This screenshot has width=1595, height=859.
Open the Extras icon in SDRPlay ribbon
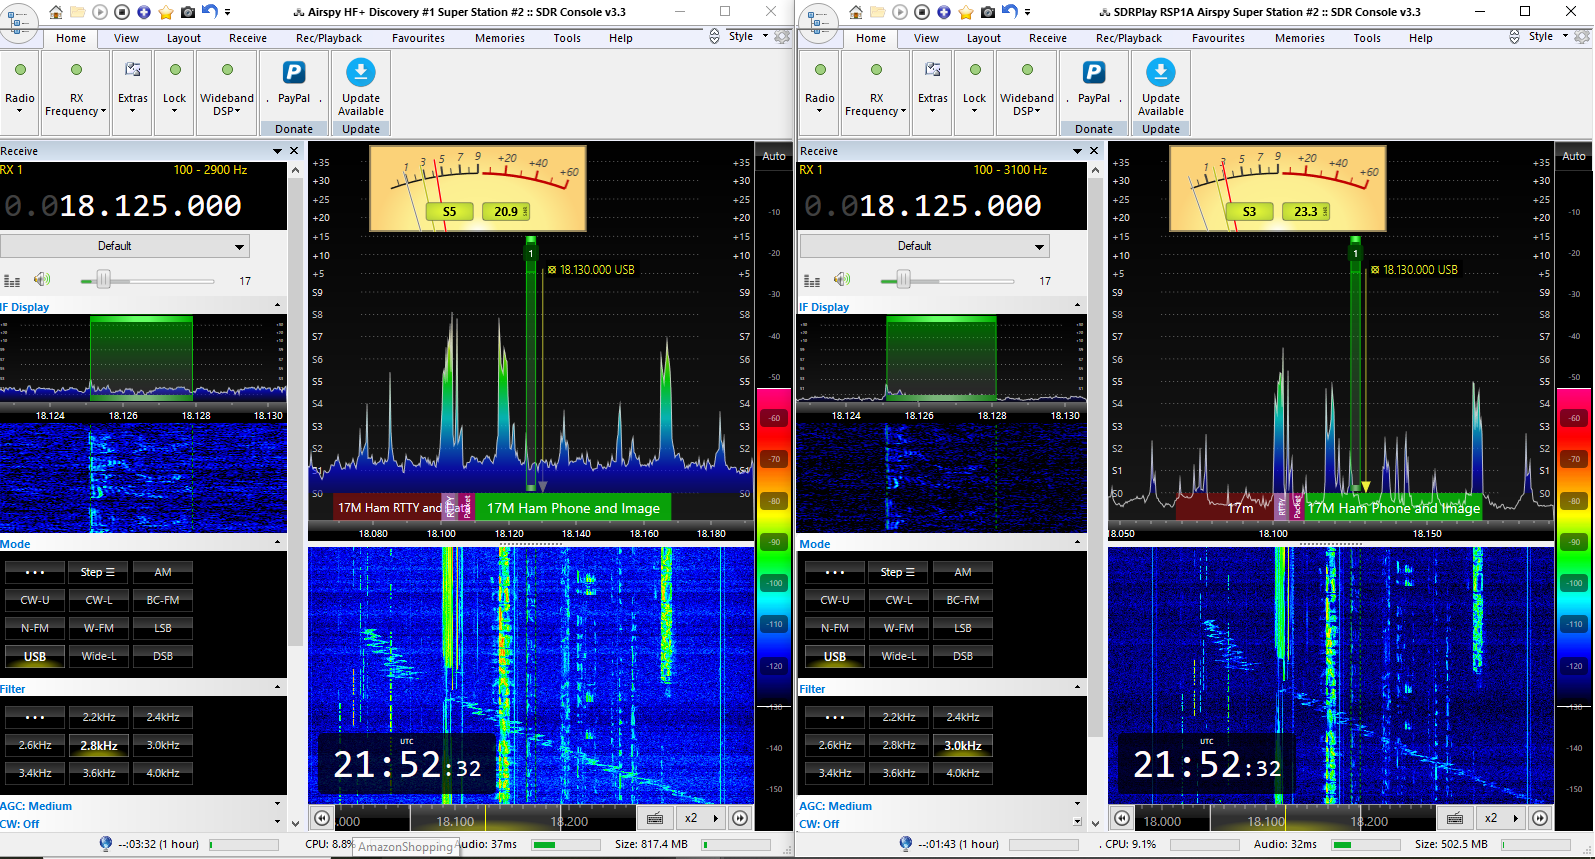click(x=933, y=70)
